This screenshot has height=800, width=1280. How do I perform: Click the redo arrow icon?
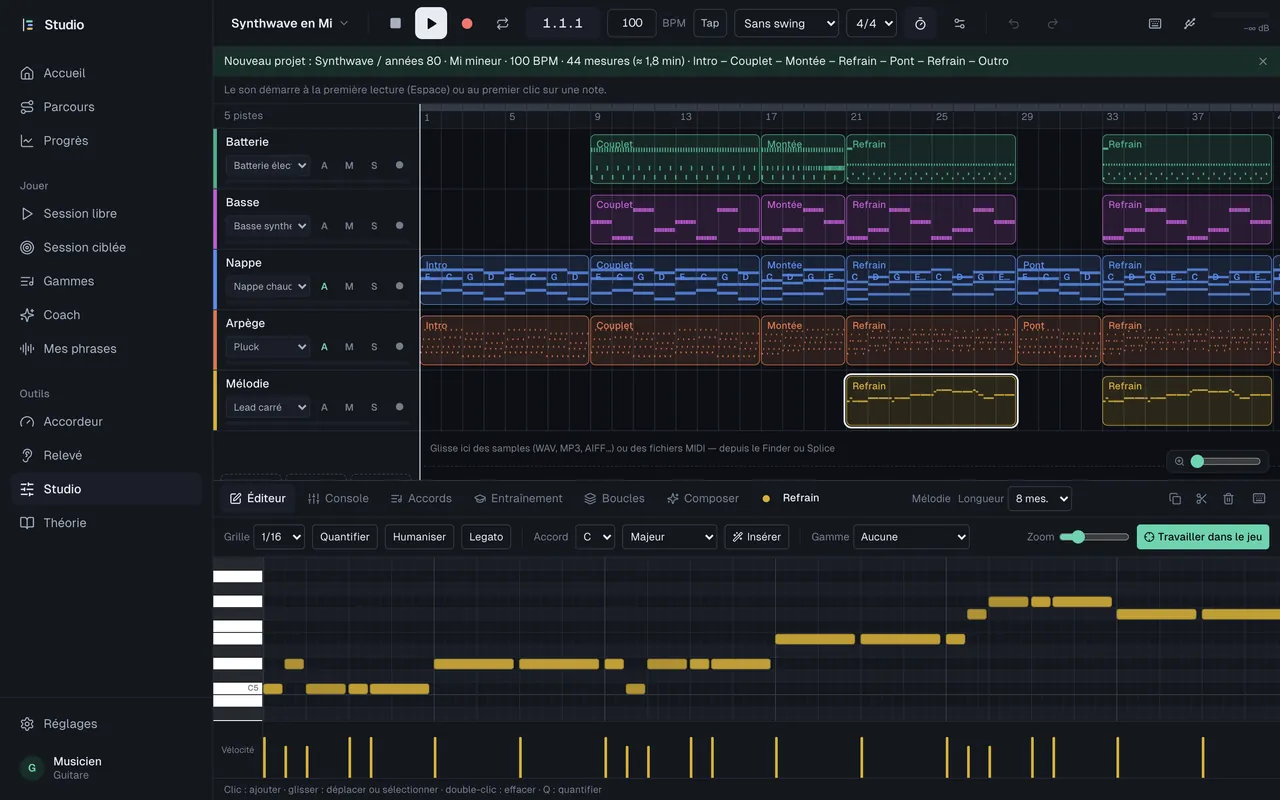(1052, 23)
